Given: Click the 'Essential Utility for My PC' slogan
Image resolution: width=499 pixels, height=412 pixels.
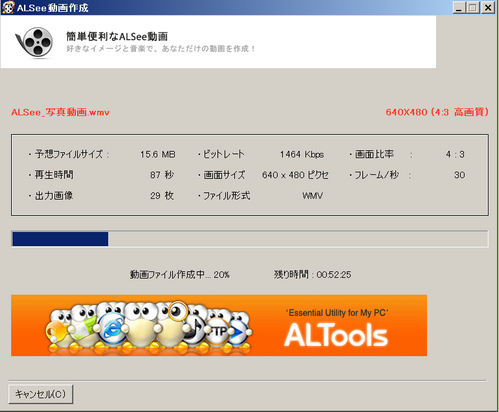Looking at the screenshot, I should pyautogui.click(x=337, y=313).
